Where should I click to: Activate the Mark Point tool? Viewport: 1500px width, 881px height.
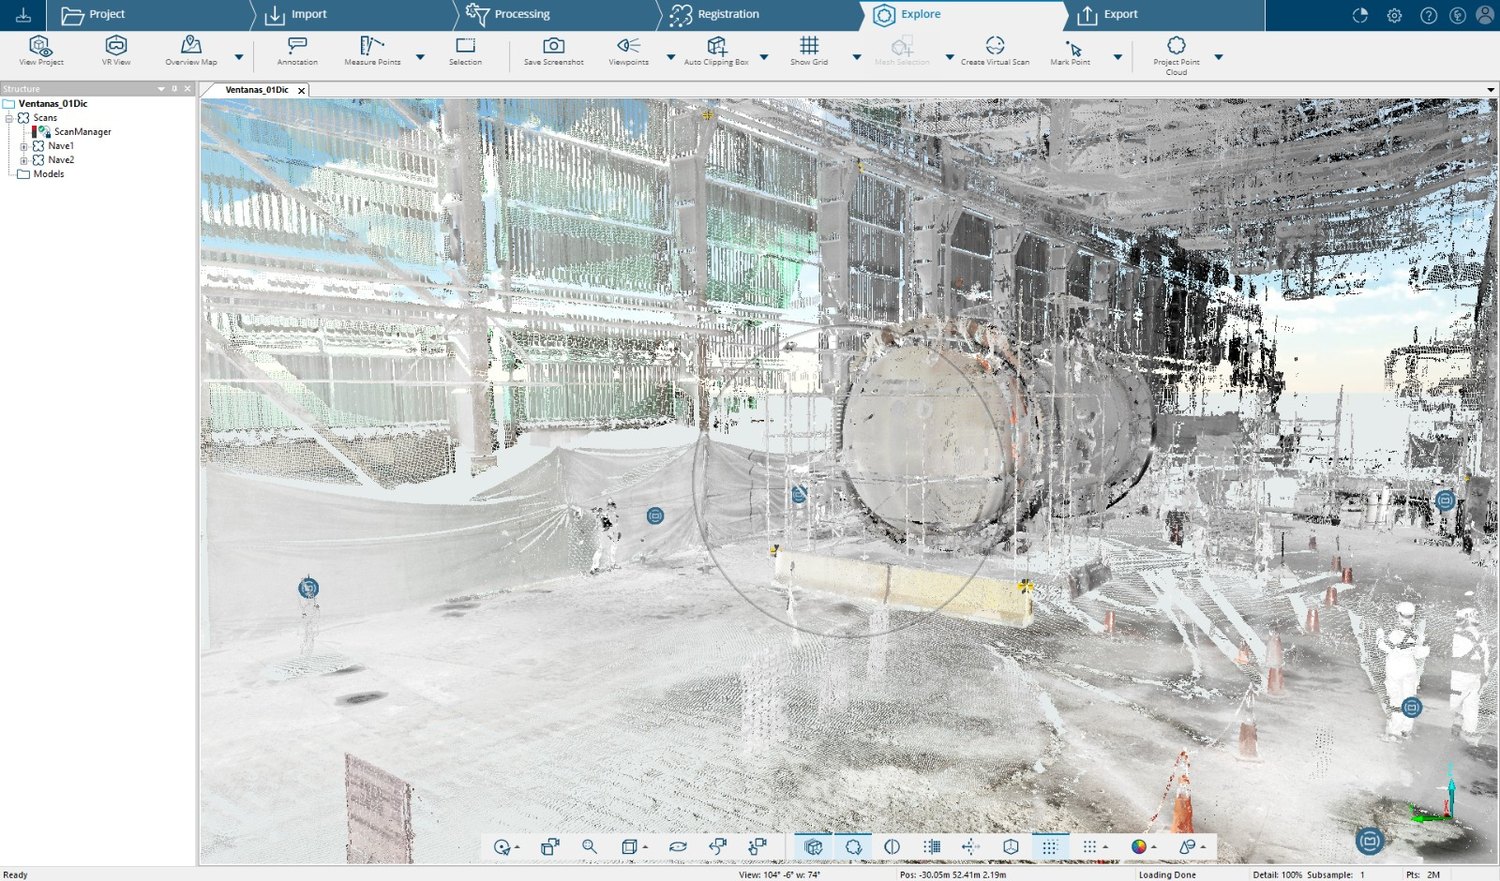pyautogui.click(x=1070, y=51)
